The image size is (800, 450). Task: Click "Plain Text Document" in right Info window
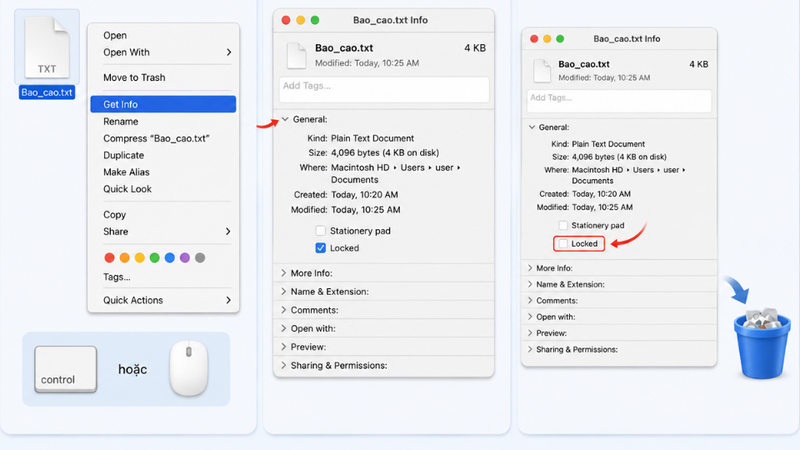[608, 144]
